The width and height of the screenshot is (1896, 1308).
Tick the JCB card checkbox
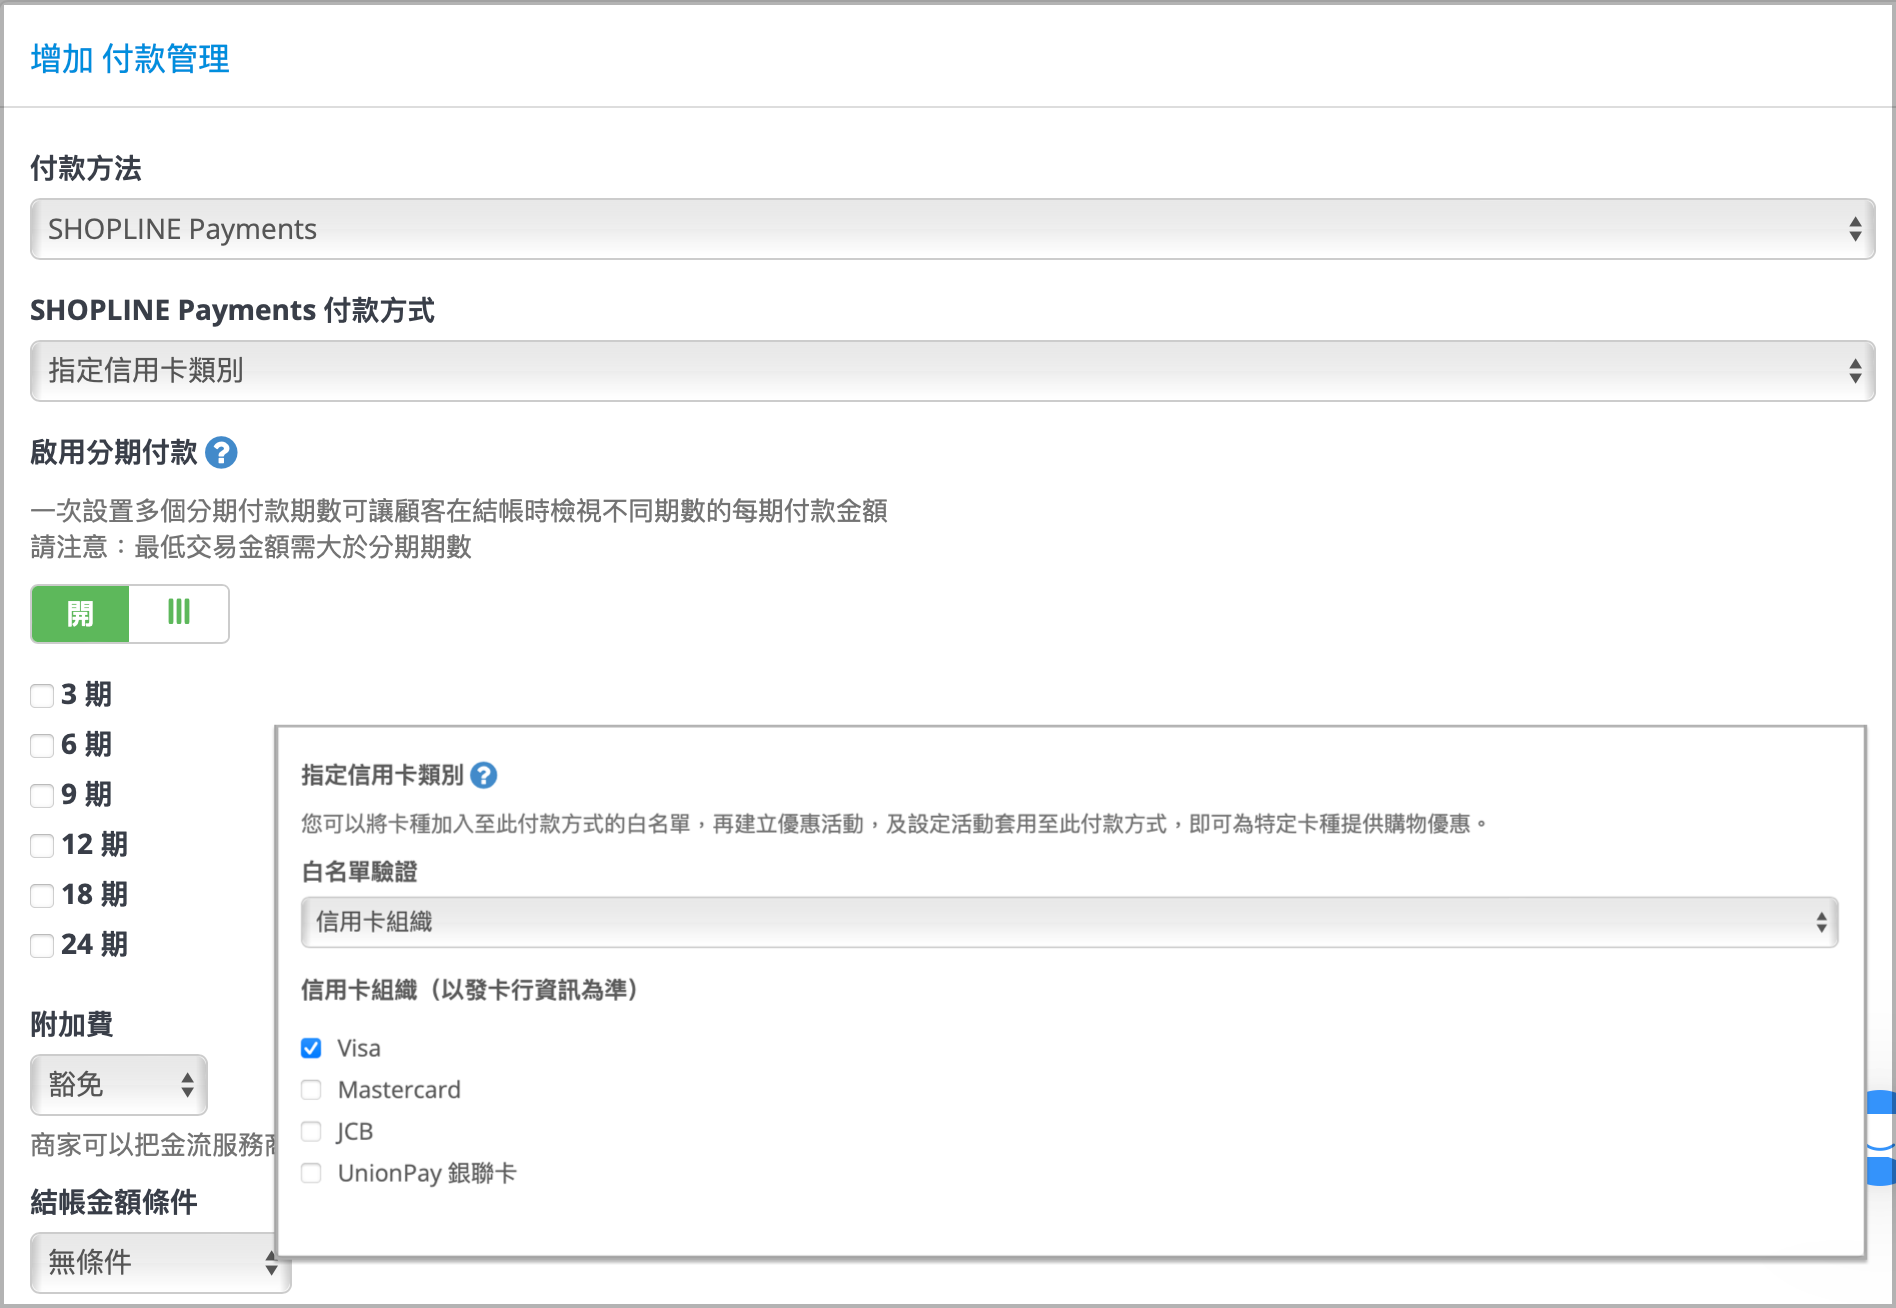(311, 1131)
